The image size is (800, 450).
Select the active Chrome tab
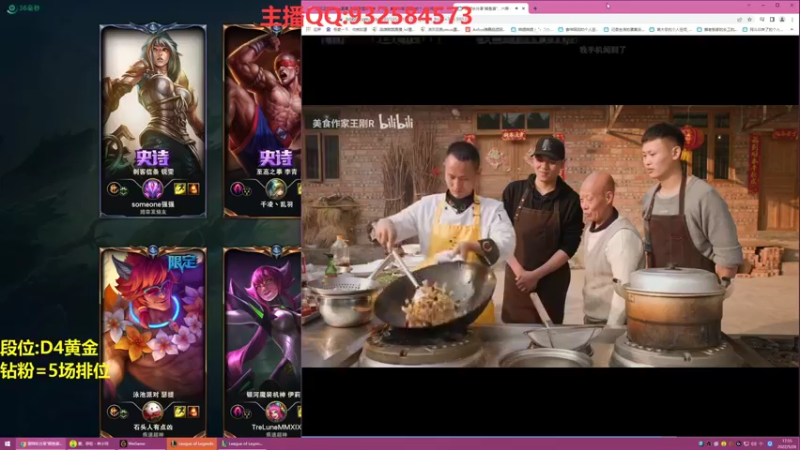490,9
